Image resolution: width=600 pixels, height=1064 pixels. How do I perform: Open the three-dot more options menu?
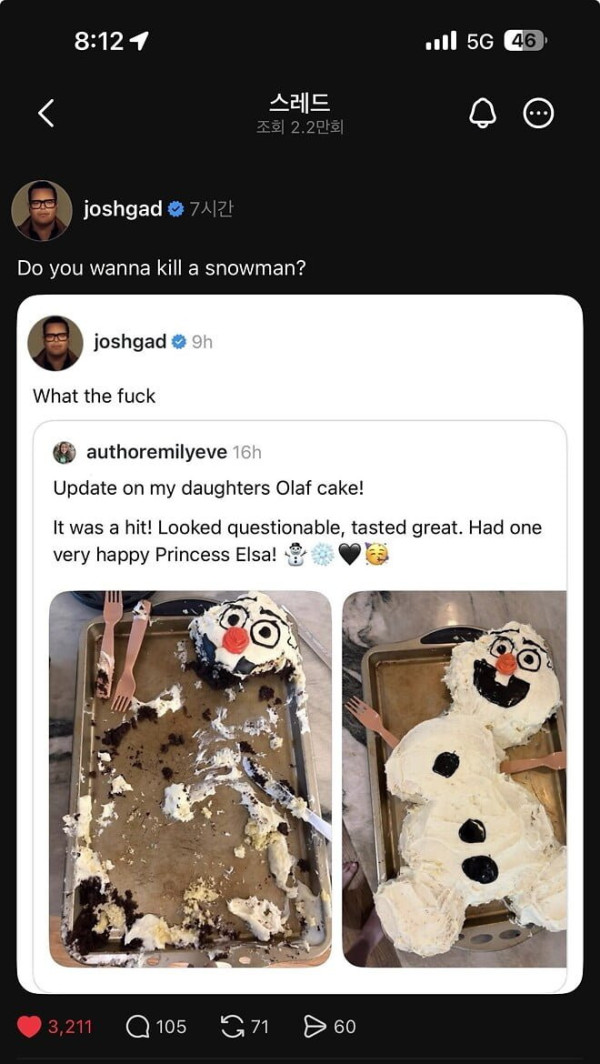tap(539, 114)
